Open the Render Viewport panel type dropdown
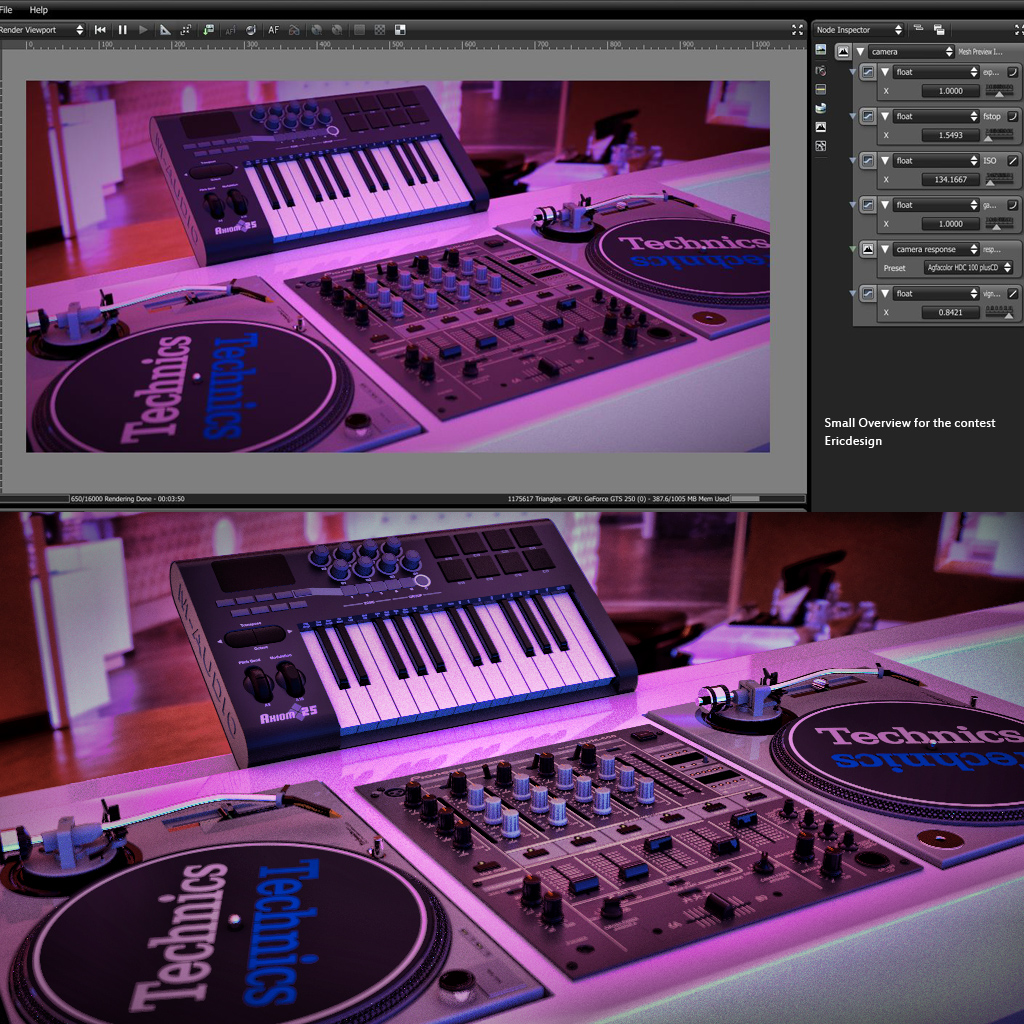The image size is (1024, 1024). pos(42,29)
